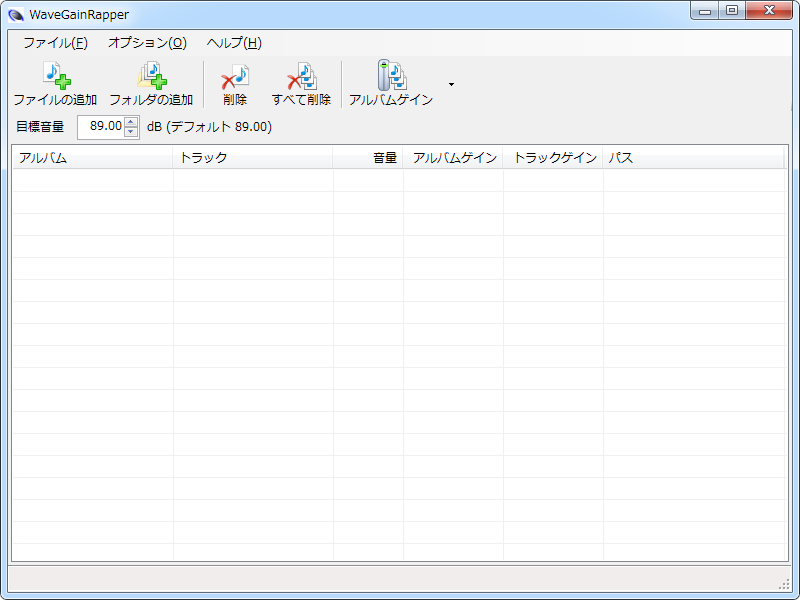Click the アルバムゲイン column header
Viewport: 800px width, 600px height.
(x=453, y=158)
